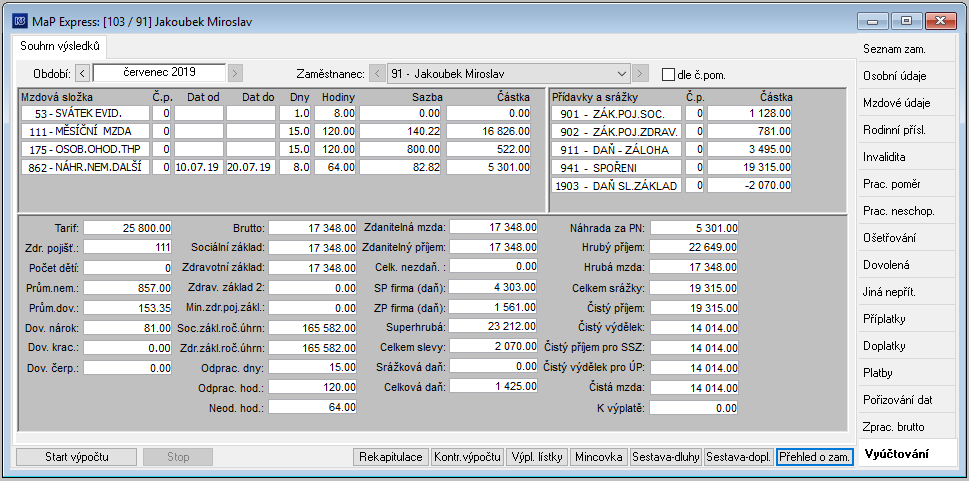Select the Vyúčtování section
Viewport: 969px width, 481px height.
click(907, 454)
